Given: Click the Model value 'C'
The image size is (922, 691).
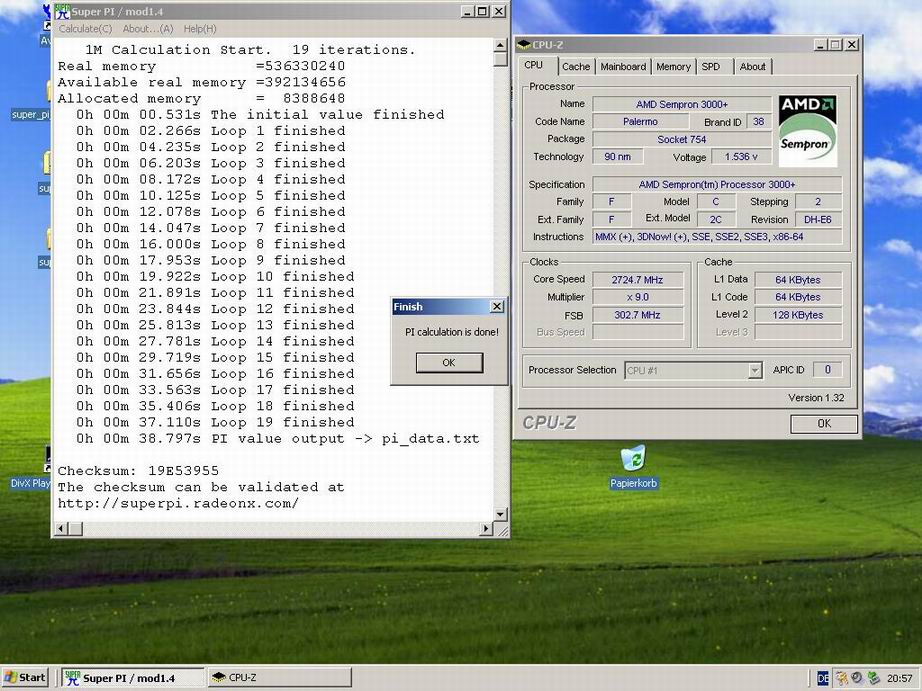Looking at the screenshot, I should (x=716, y=202).
